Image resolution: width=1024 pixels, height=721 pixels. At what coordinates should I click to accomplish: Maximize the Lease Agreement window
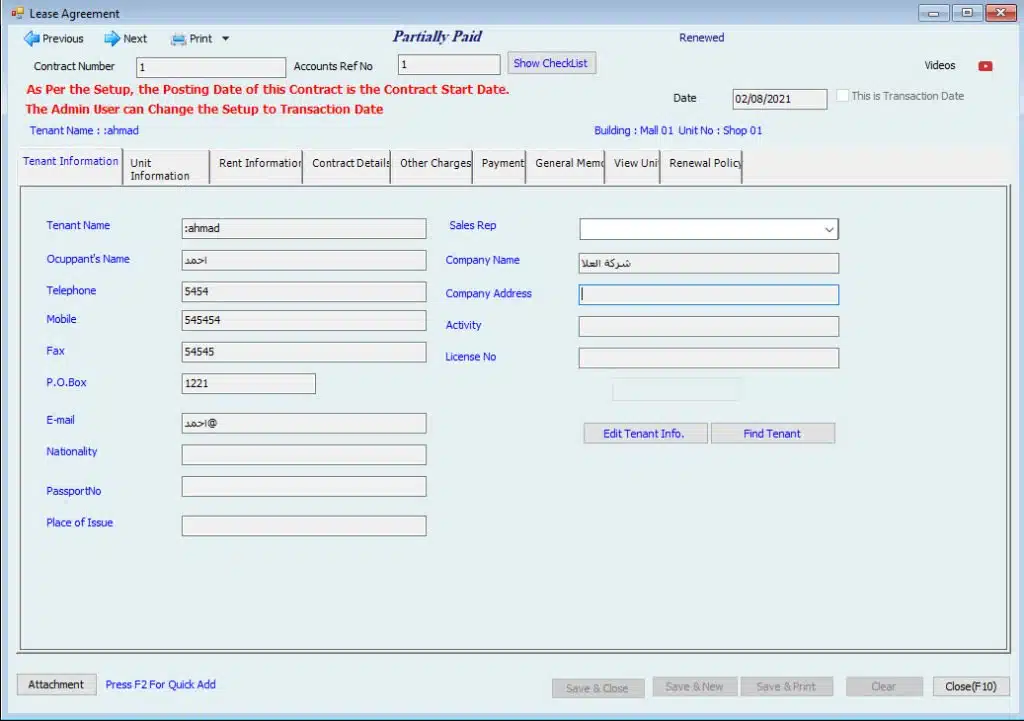[967, 13]
